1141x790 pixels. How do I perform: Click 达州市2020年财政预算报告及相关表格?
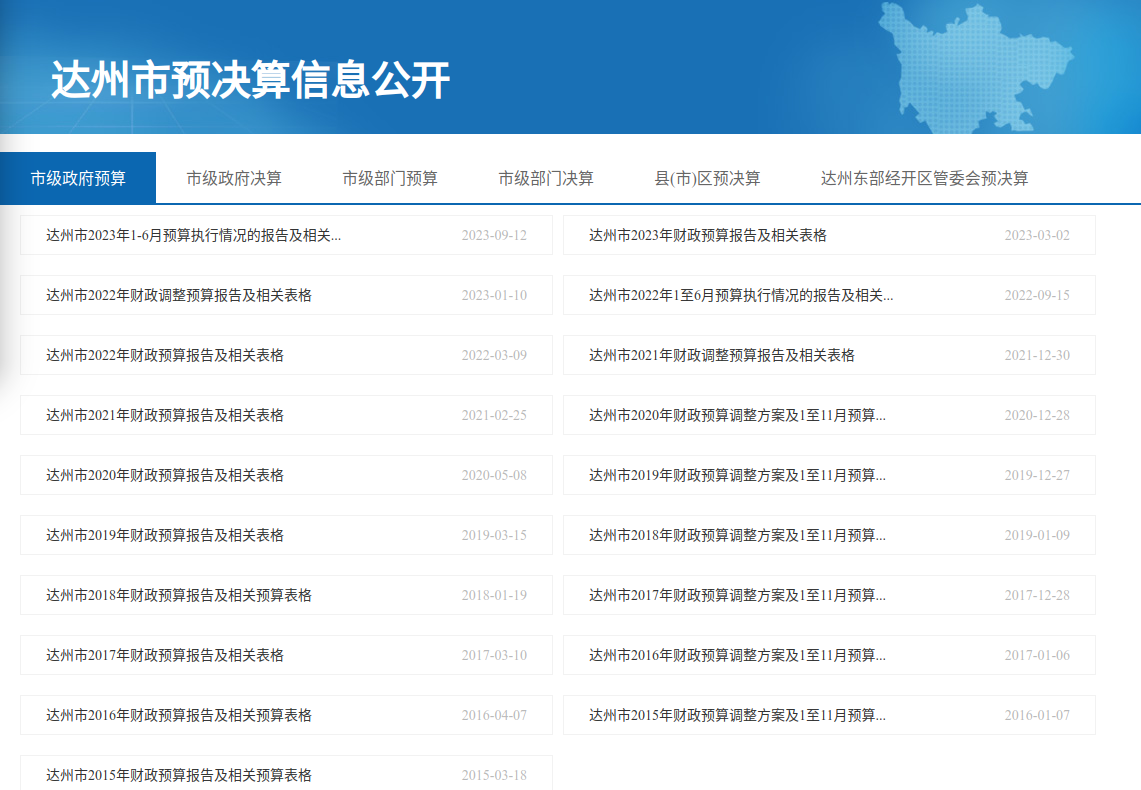coord(164,476)
